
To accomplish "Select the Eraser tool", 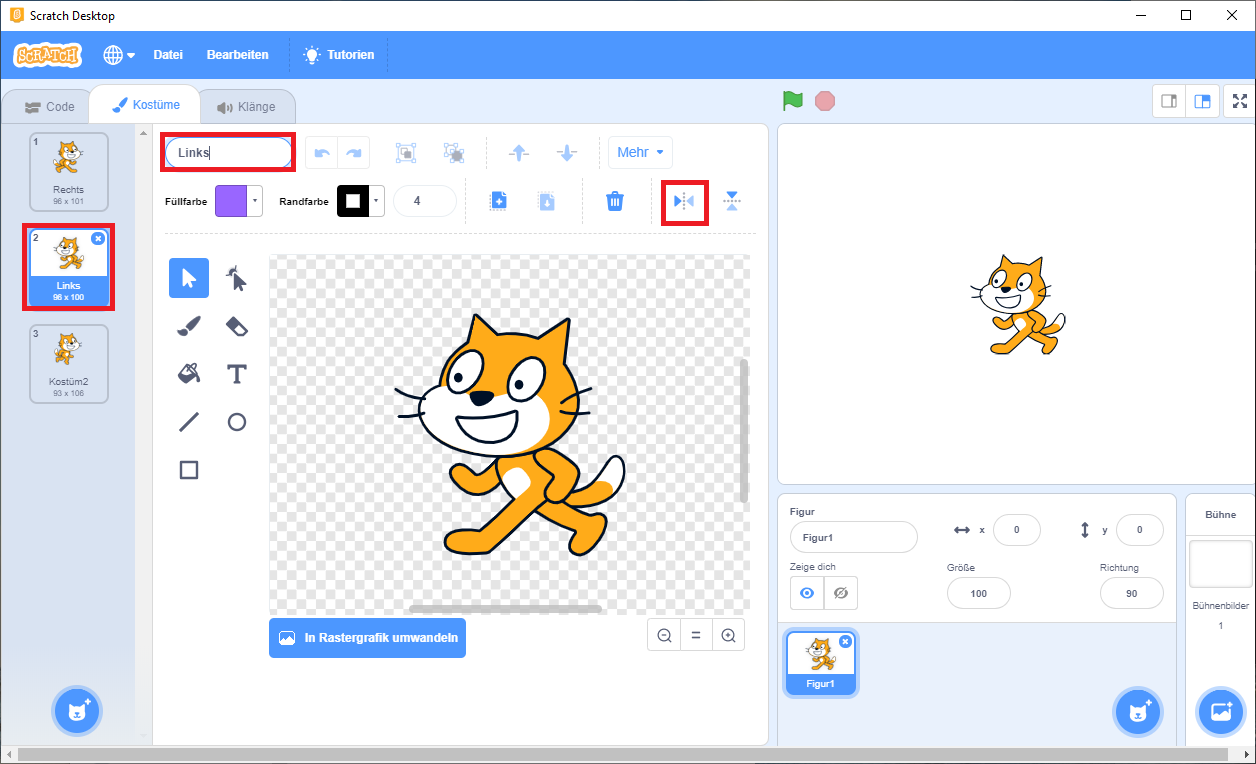I will pos(237,326).
